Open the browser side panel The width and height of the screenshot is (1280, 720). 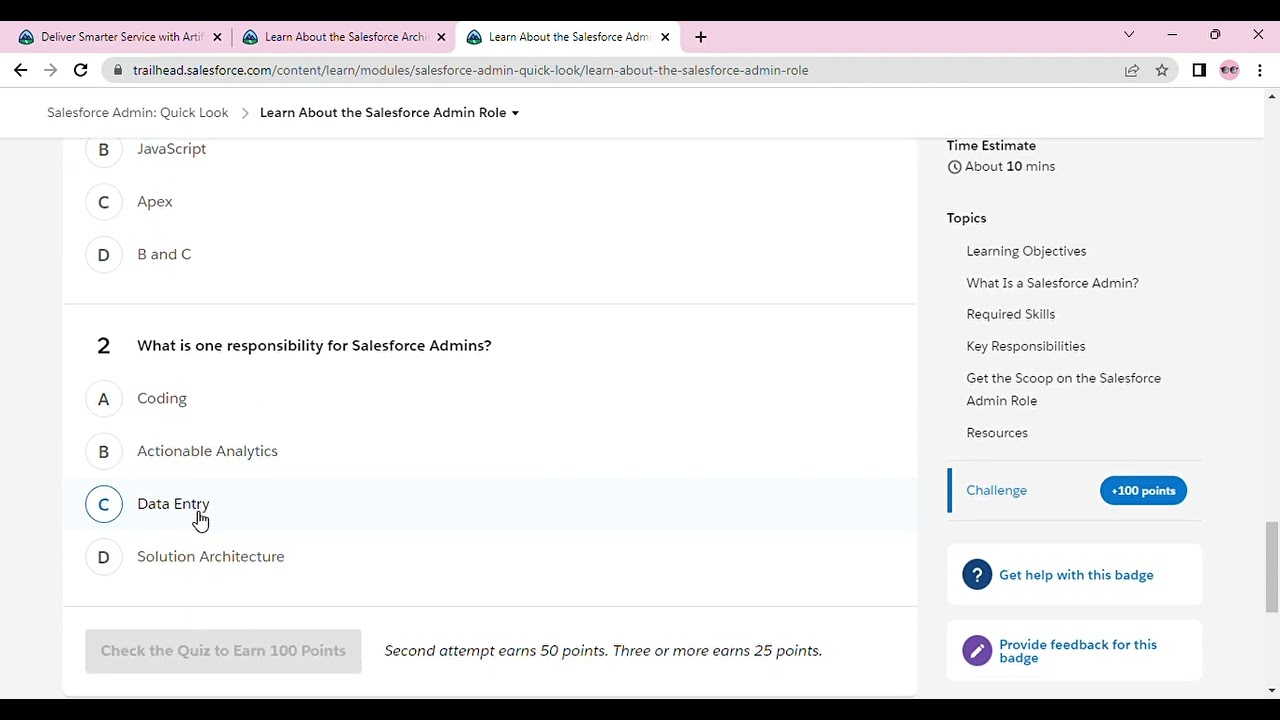(1199, 70)
